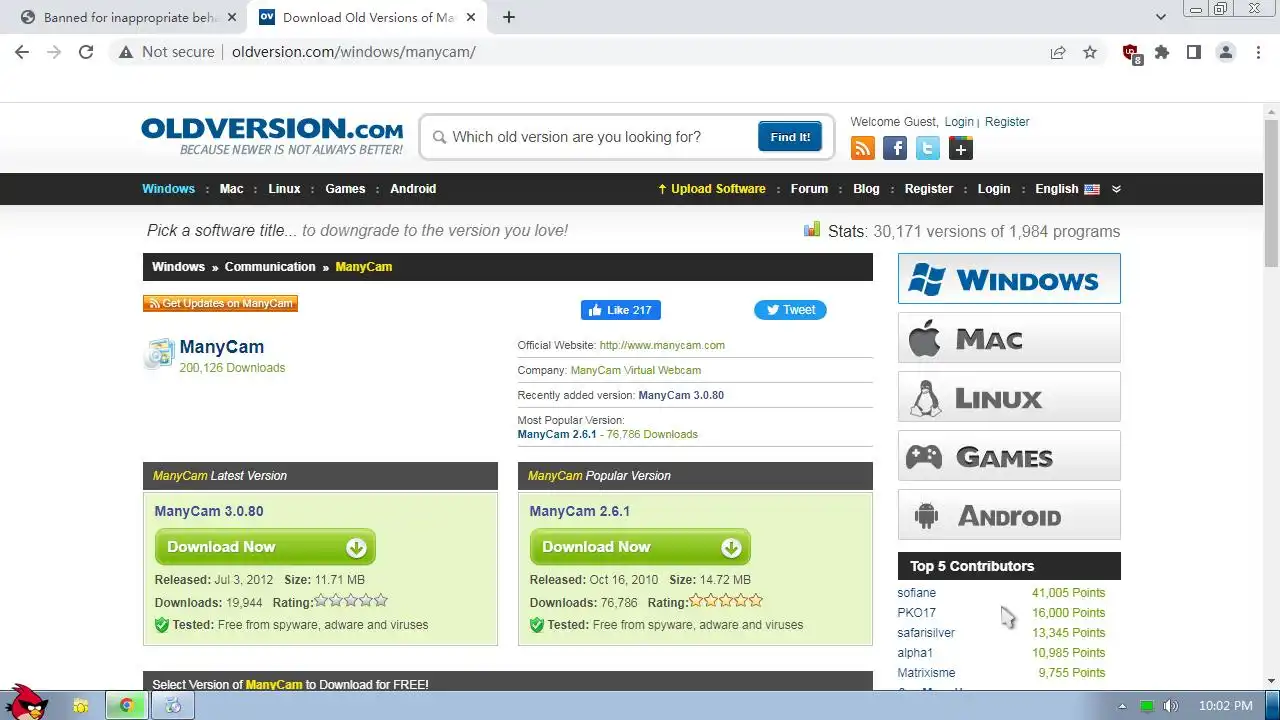This screenshot has height=720, width=1280.
Task: Click Upload Software in nav bar
Action: 712,189
